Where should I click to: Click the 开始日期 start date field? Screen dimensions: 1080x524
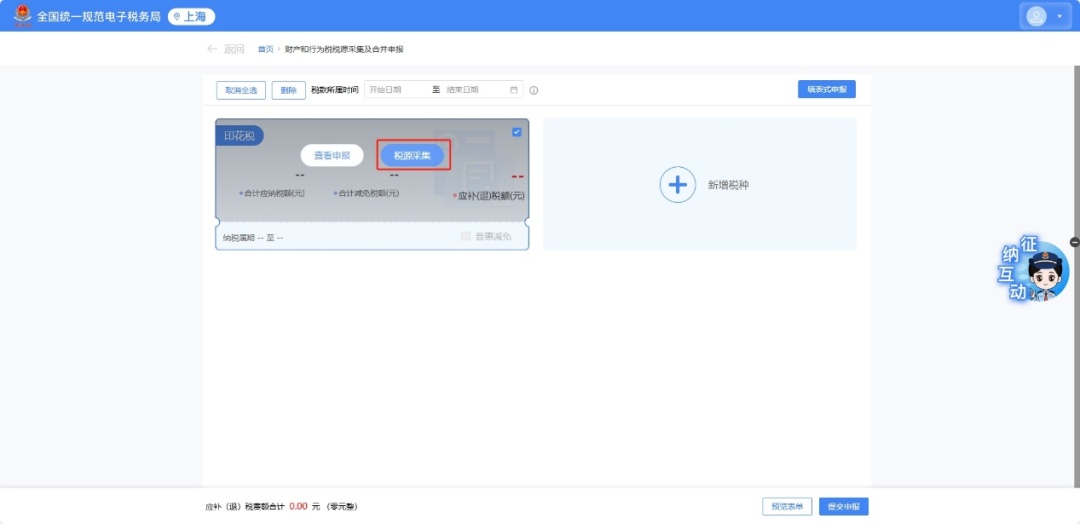pos(397,90)
